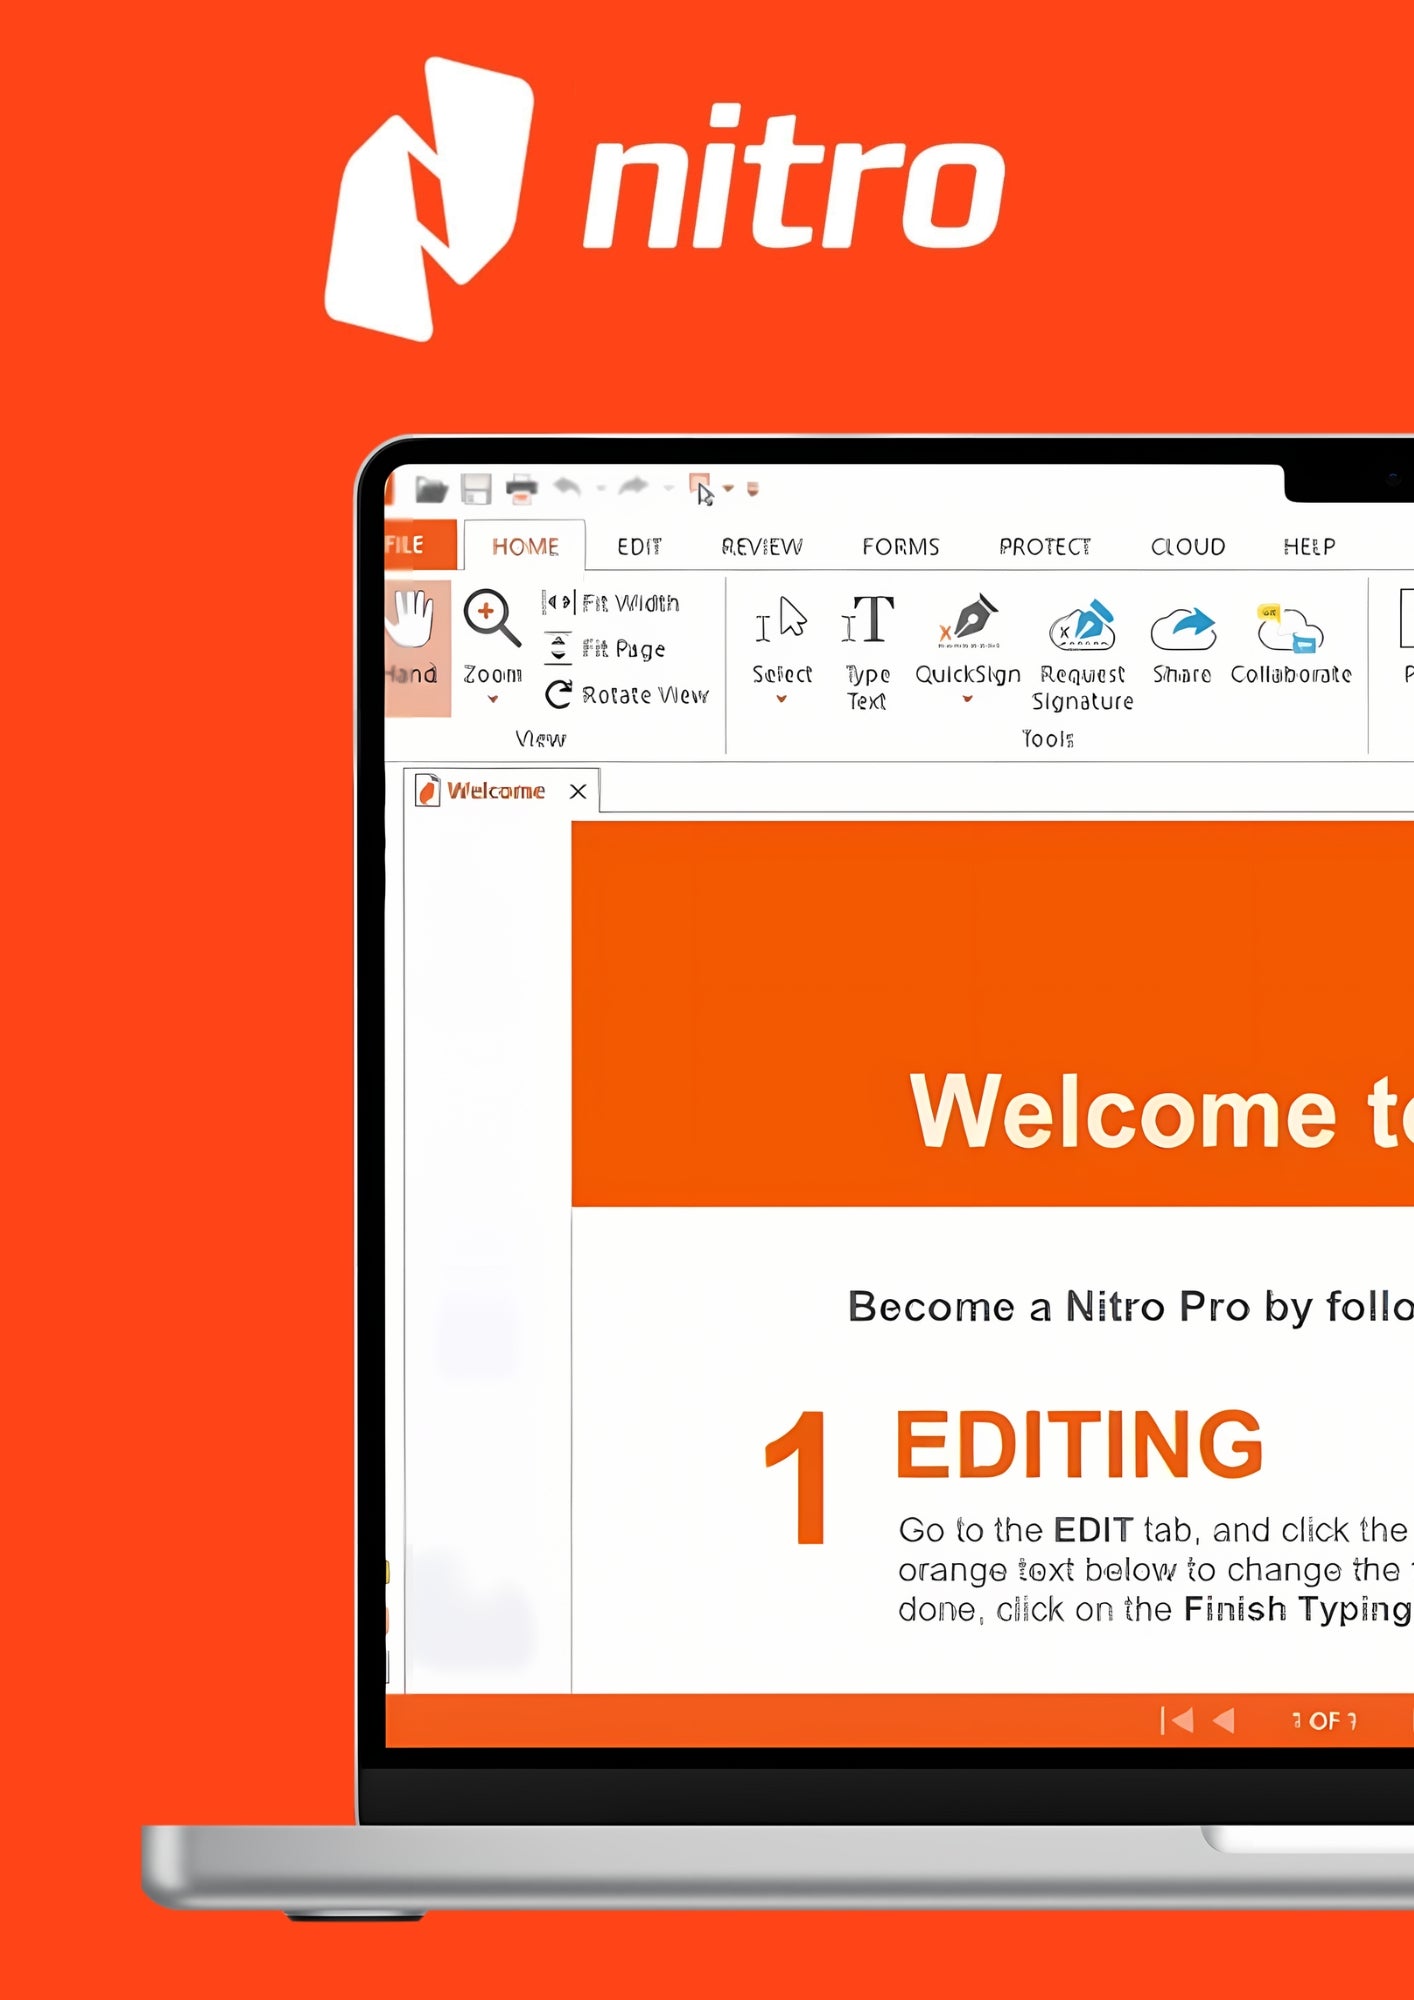Screen dimensions: 1414x2000
Task: Click the 'Become a Nitro Pro' line
Action: click(x=1130, y=1307)
